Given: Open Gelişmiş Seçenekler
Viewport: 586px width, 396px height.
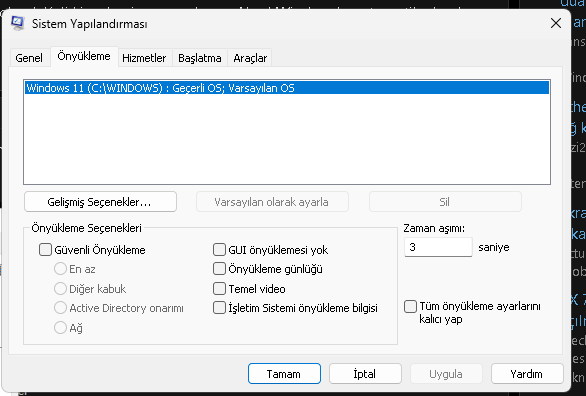Looking at the screenshot, I should tap(100, 202).
